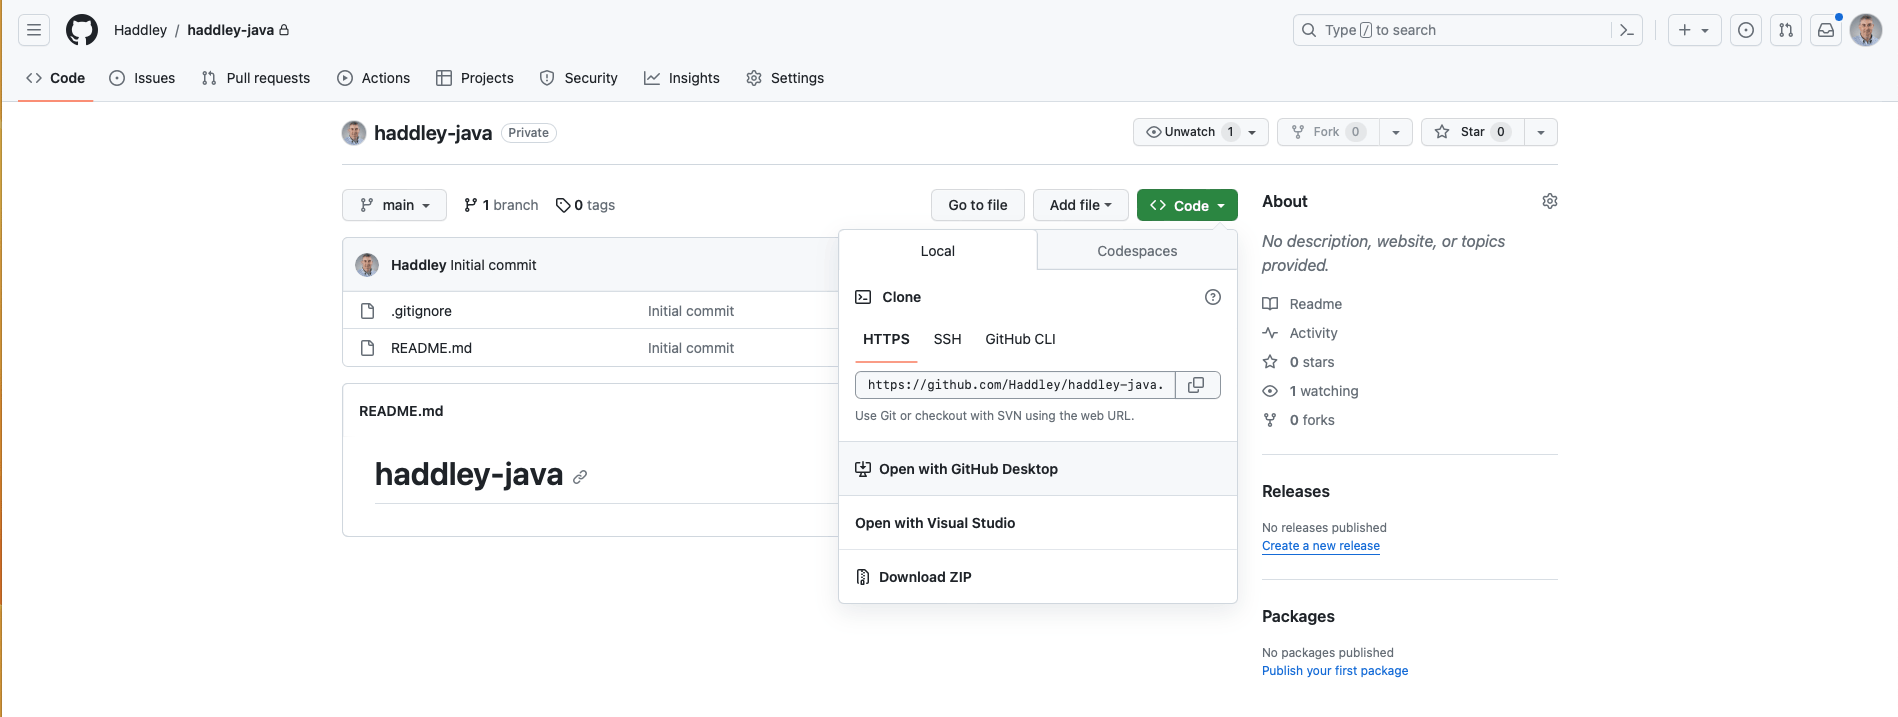Copy the HTTPS clone URL to clipboard

1196,385
